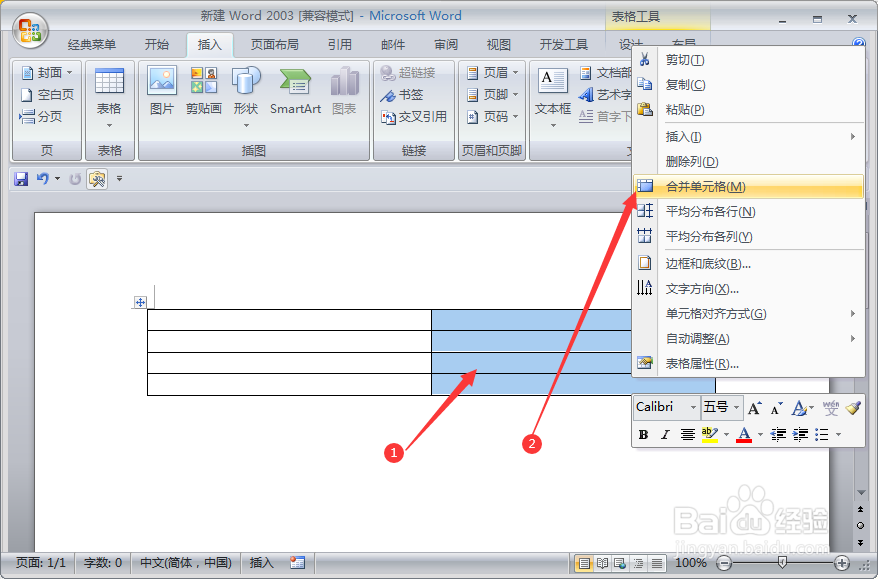This screenshot has width=878, height=579.
Task: Redo the last action
Action: tap(74, 179)
